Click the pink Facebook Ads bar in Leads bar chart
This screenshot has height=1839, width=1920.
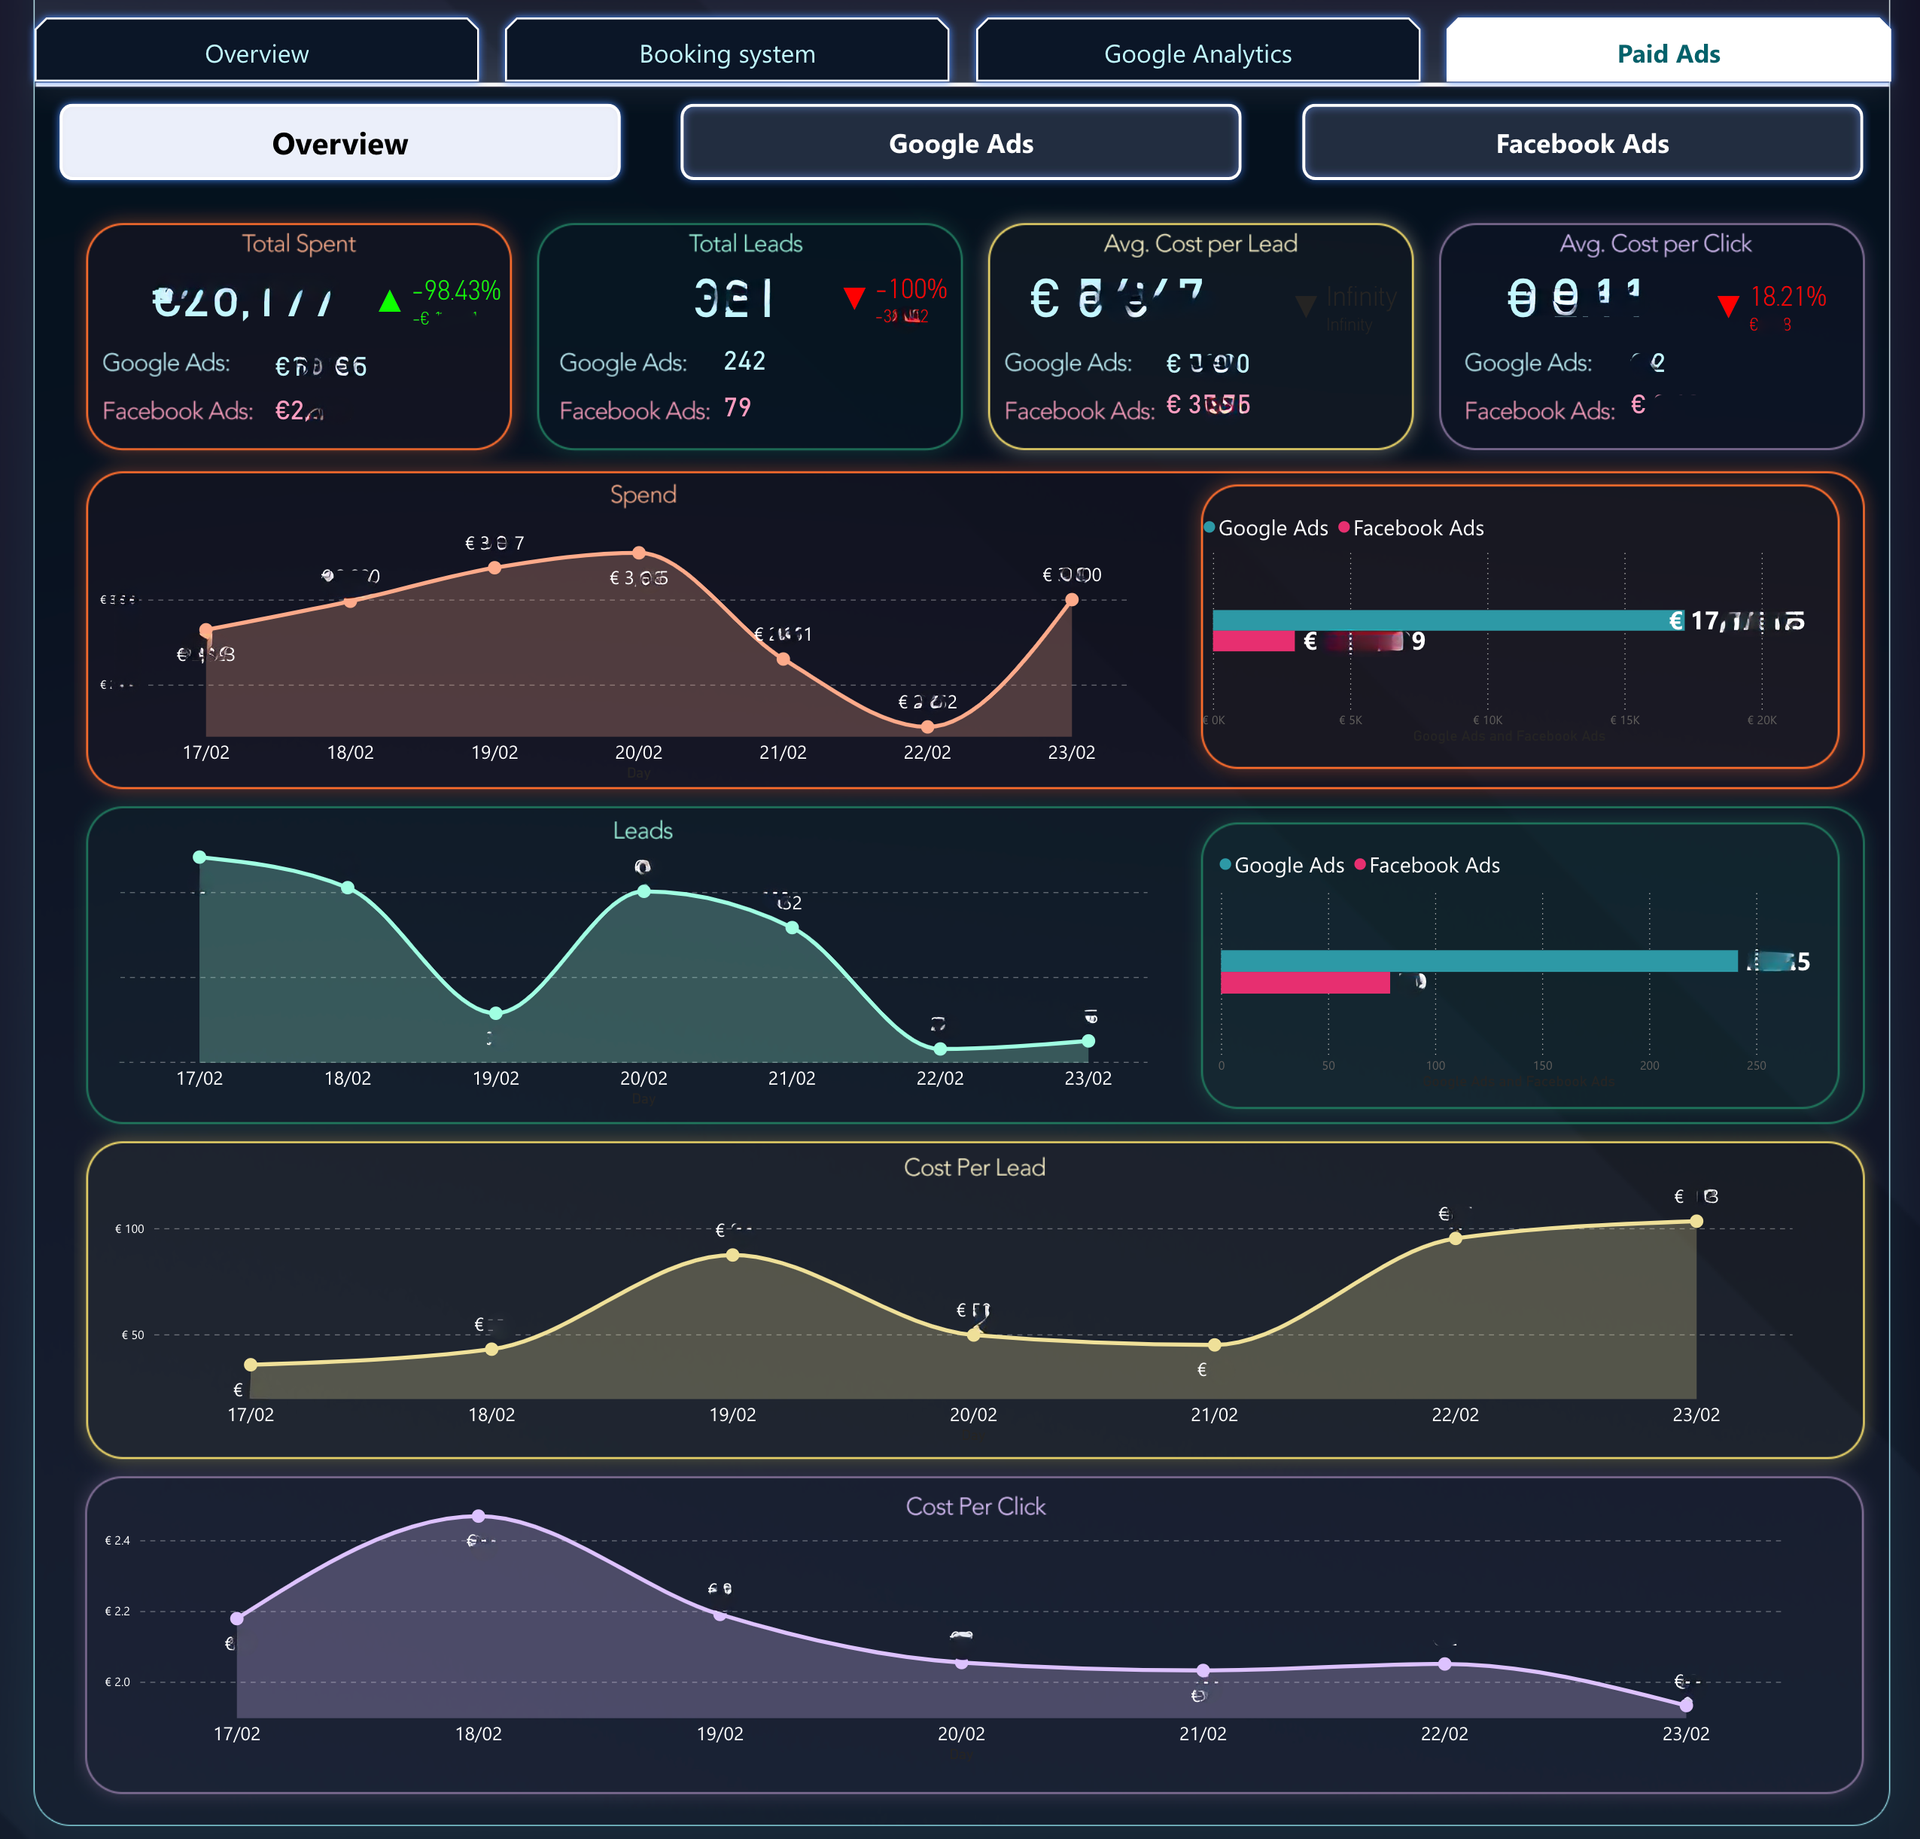[x=1305, y=982]
